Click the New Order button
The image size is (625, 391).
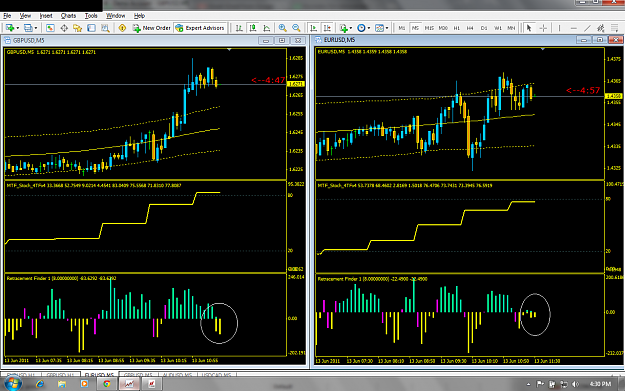tap(151, 28)
